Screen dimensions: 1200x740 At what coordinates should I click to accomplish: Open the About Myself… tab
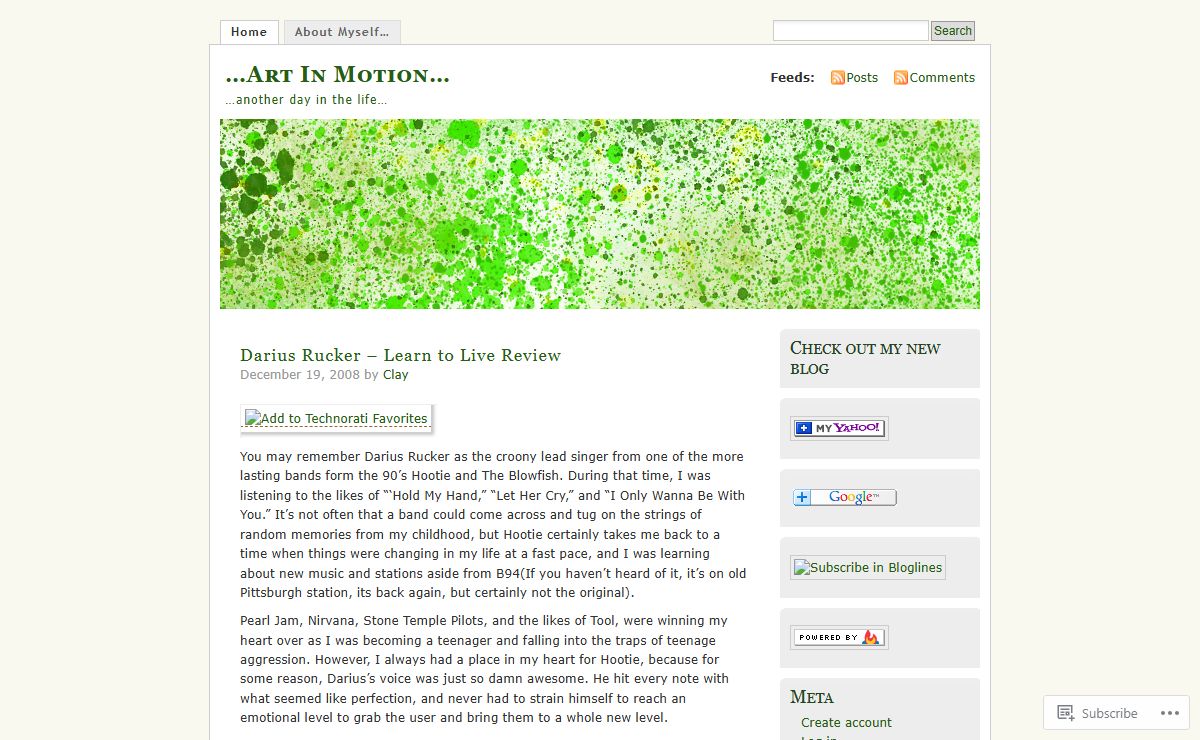pyautogui.click(x=342, y=32)
